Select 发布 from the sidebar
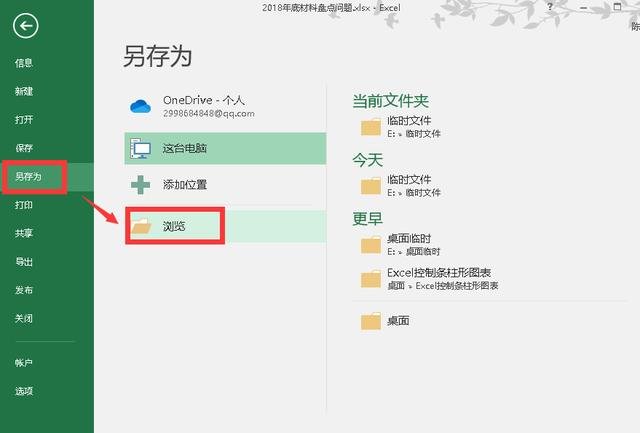 tap(24, 290)
